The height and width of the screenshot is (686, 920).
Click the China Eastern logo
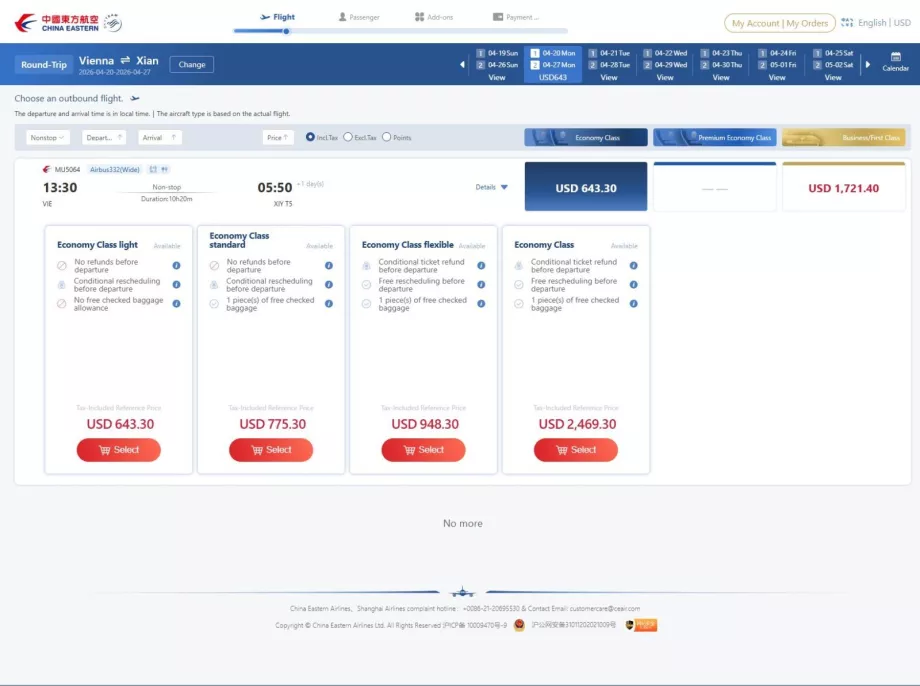[69, 22]
